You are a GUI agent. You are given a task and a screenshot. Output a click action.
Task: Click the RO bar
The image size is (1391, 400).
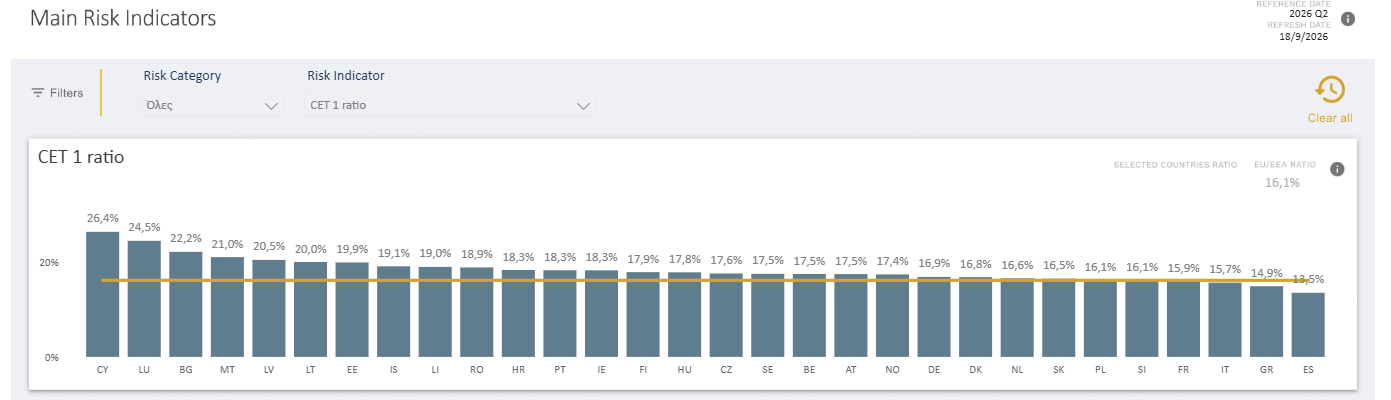click(477, 312)
